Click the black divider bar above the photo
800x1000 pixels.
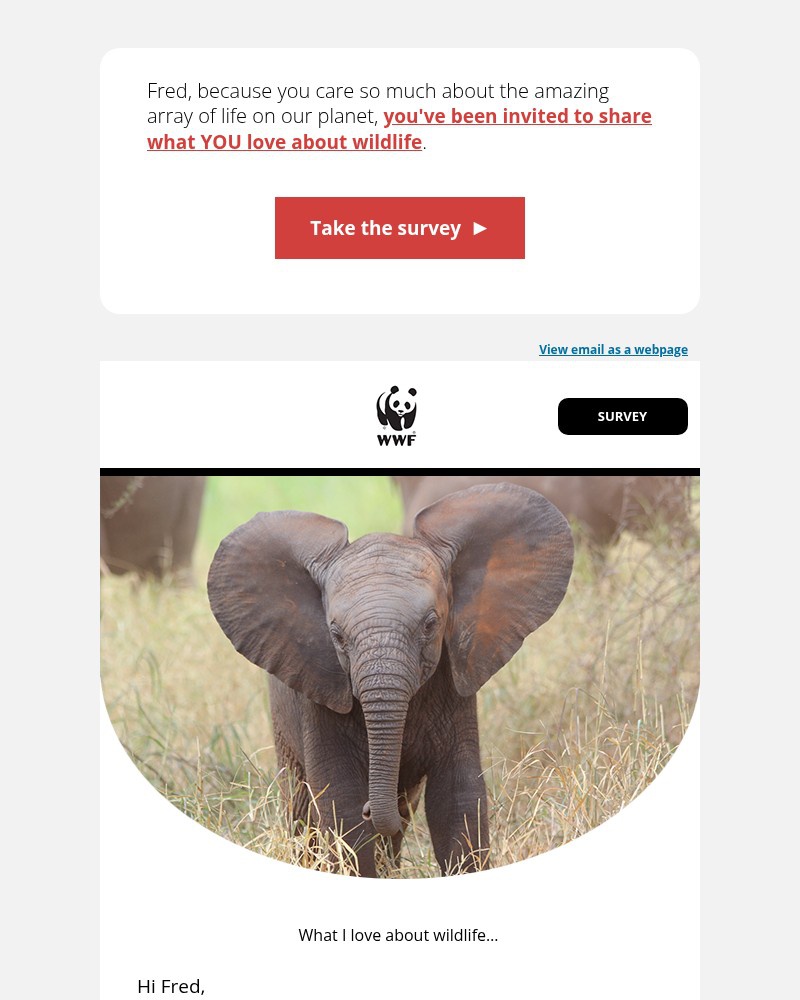[400, 472]
